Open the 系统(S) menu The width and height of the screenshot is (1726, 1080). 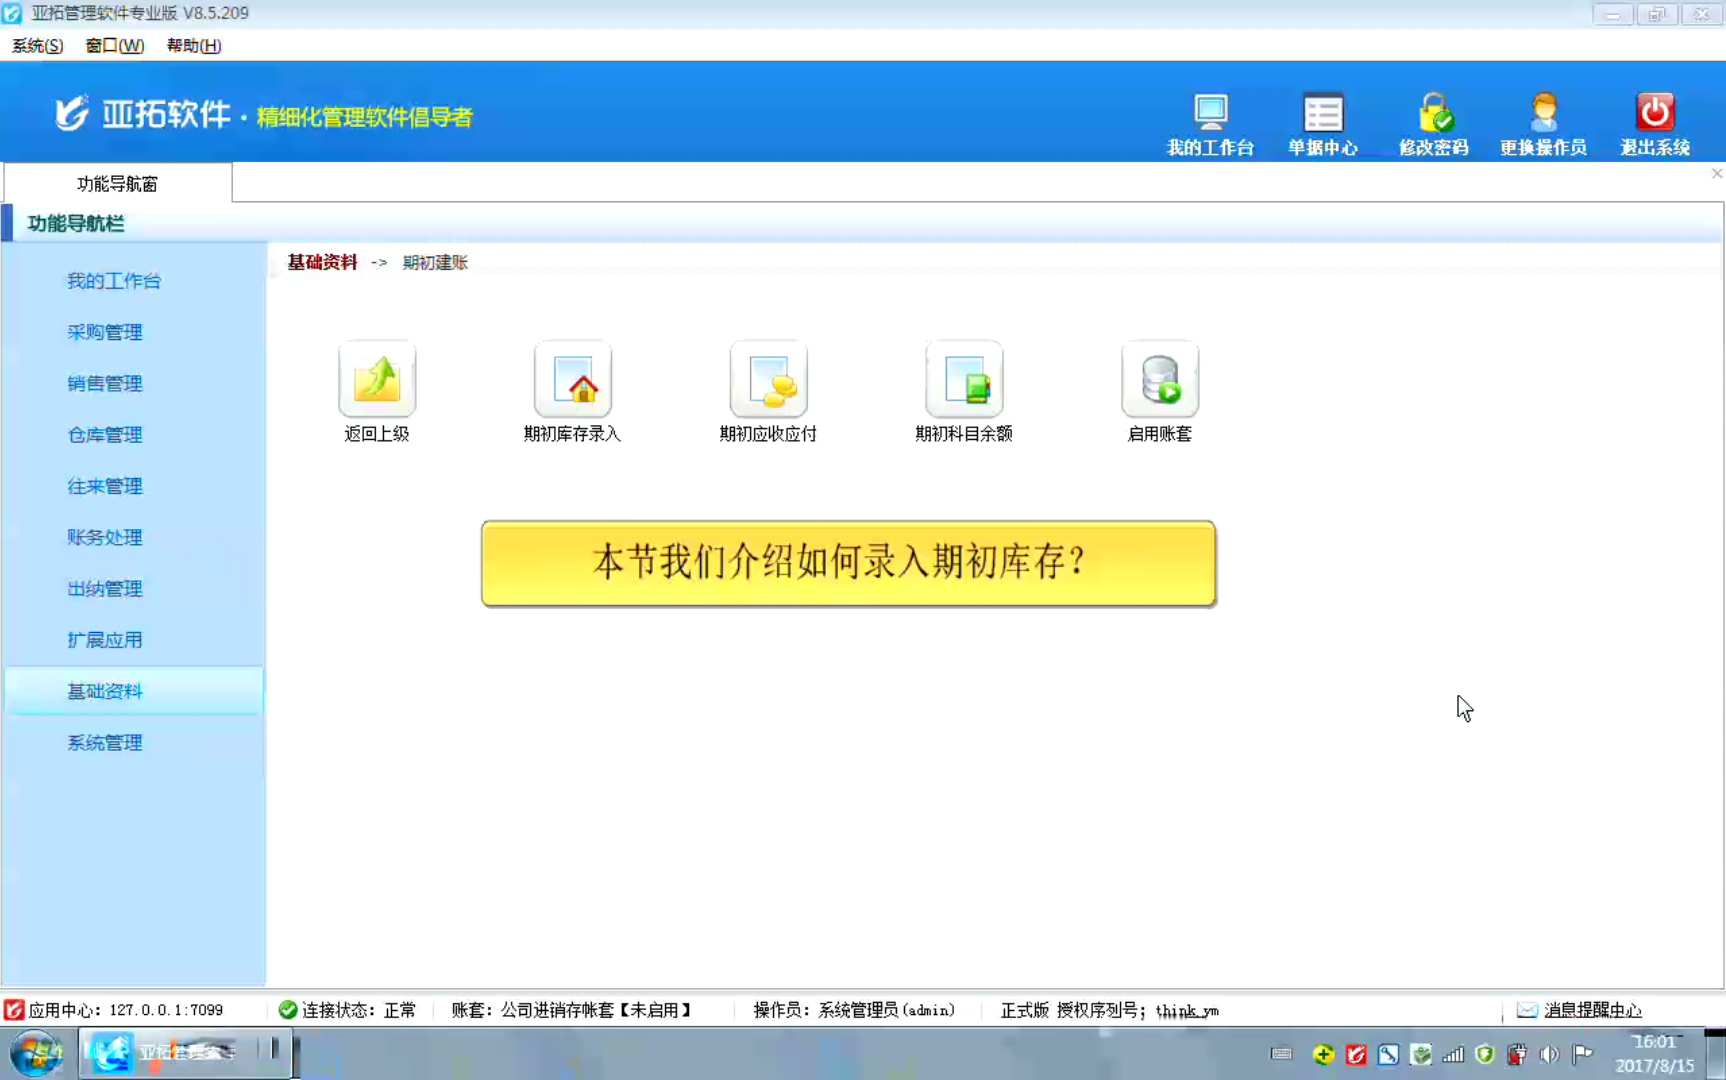(x=37, y=46)
